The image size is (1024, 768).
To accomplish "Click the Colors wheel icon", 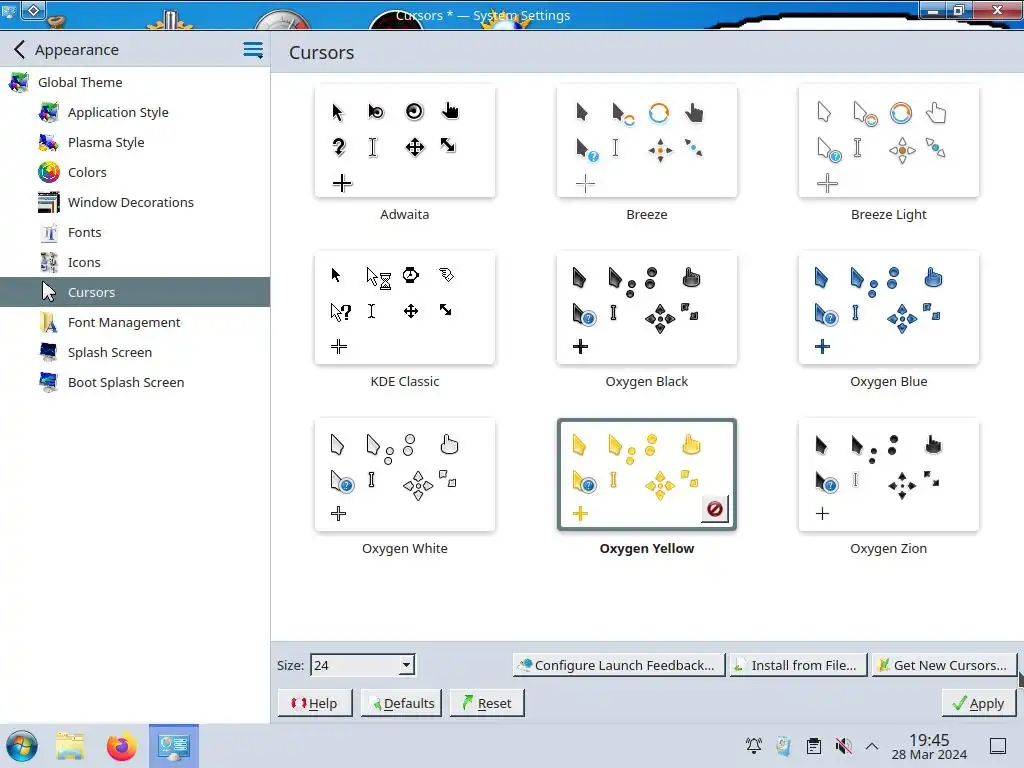I will coord(49,172).
